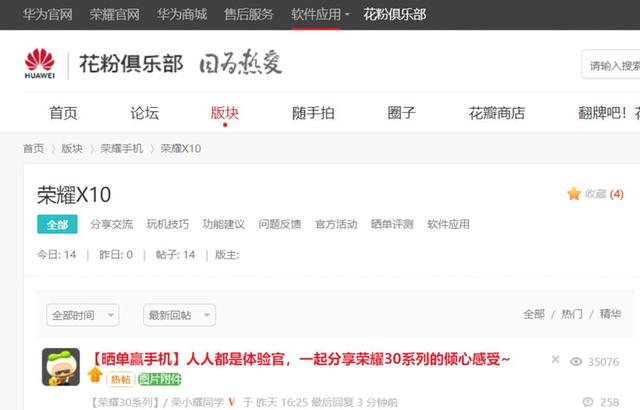Screen dimensions: 640x410
Task: Show 全部 posts in the right filter
Action: tap(534, 314)
